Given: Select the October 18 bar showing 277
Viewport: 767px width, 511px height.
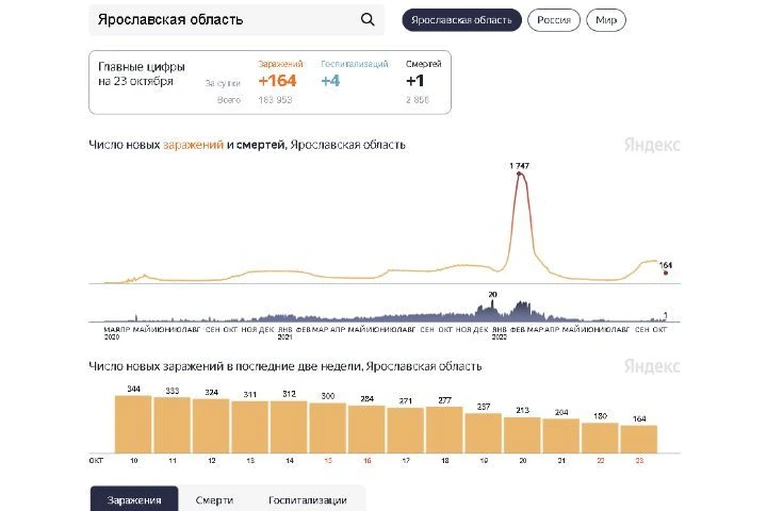Looking at the screenshot, I should (444, 430).
